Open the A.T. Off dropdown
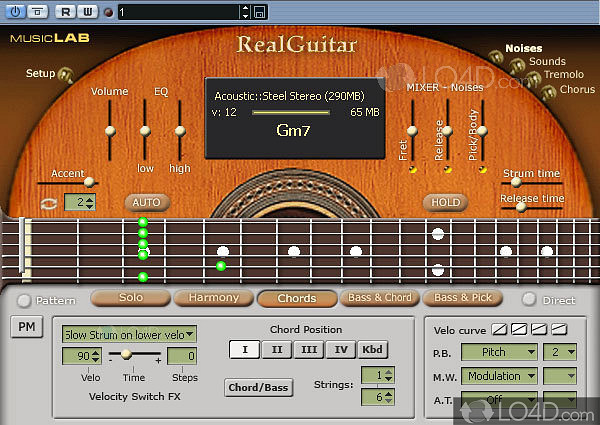Image resolution: width=600 pixels, height=425 pixels. tap(499, 400)
